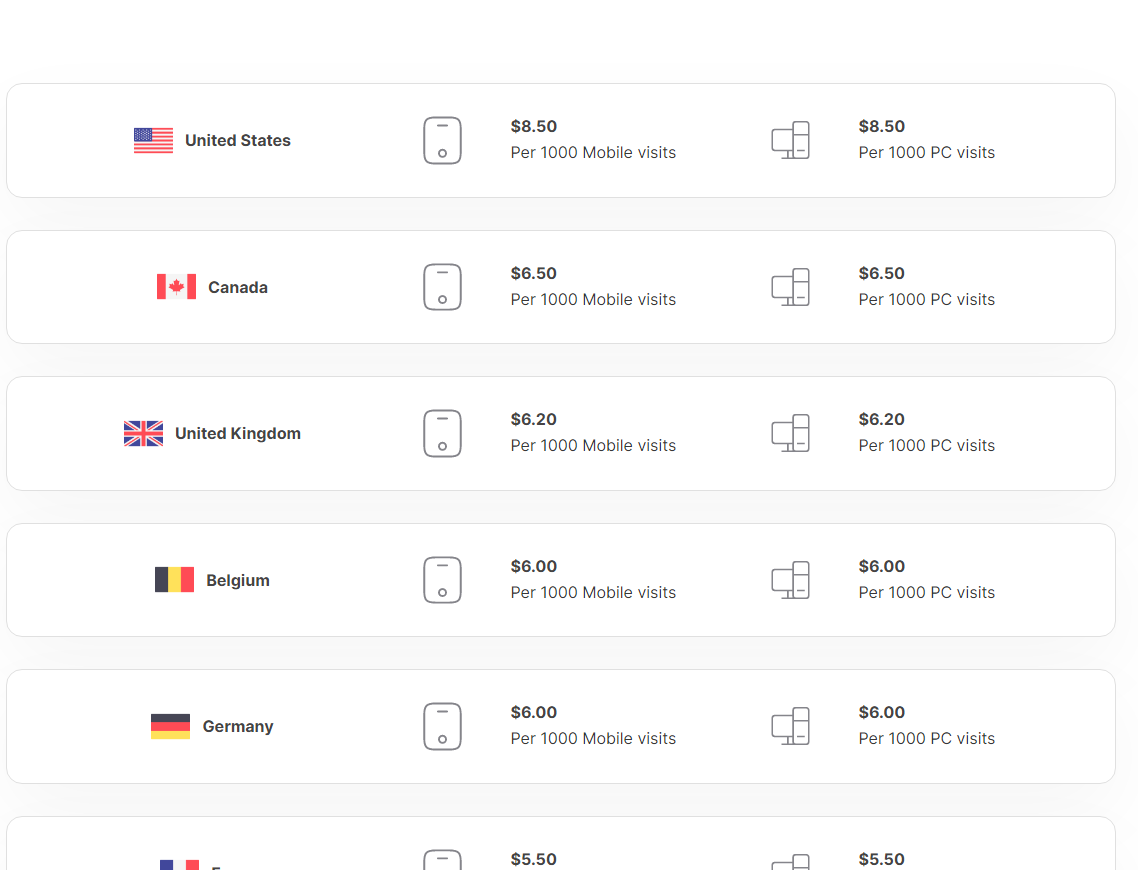Image resolution: width=1138 pixels, height=870 pixels.
Task: Click the Canada flag icon
Action: click(x=176, y=287)
